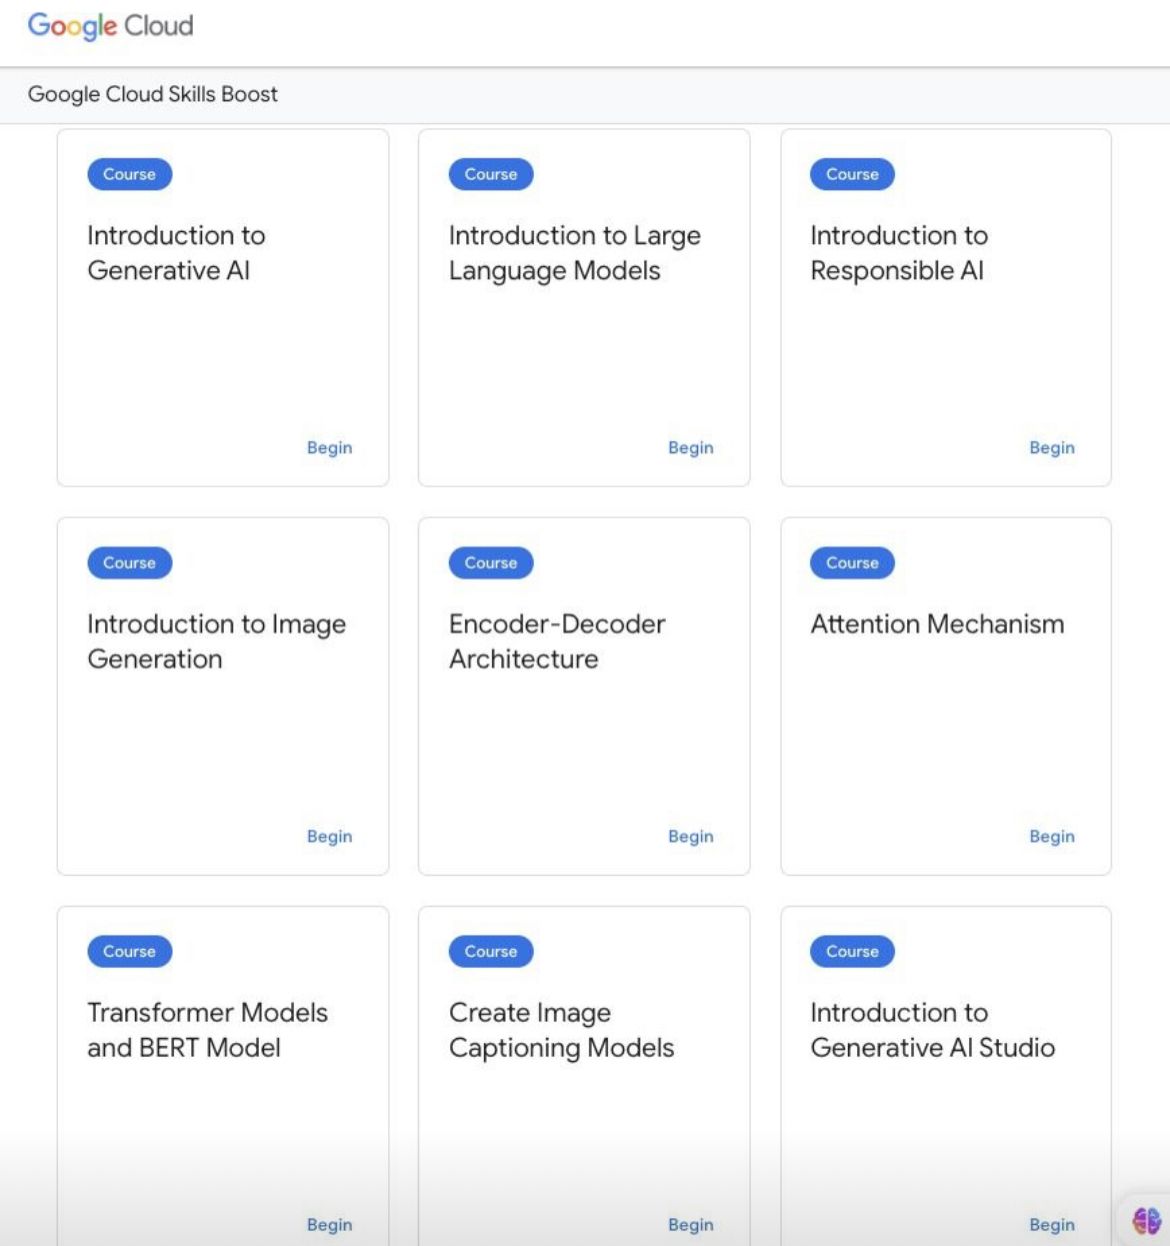Screen dimensions: 1170x1246
Task: Click Course badge on Encoder-Decoder Architecture card
Action: [x=491, y=563]
